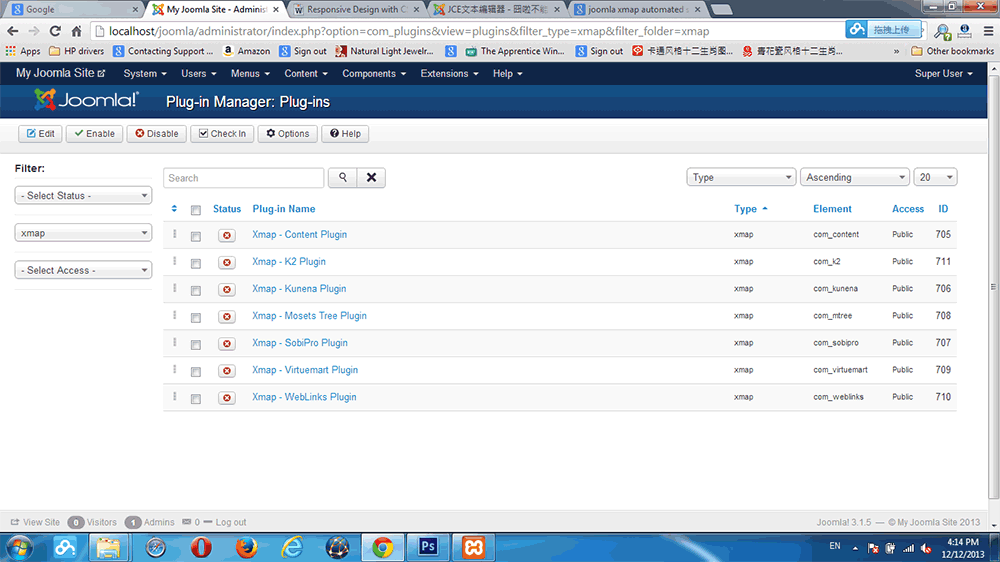Viewport: 1000px width, 562px height.
Task: Expand the Components dropdown menu
Action: pos(374,73)
